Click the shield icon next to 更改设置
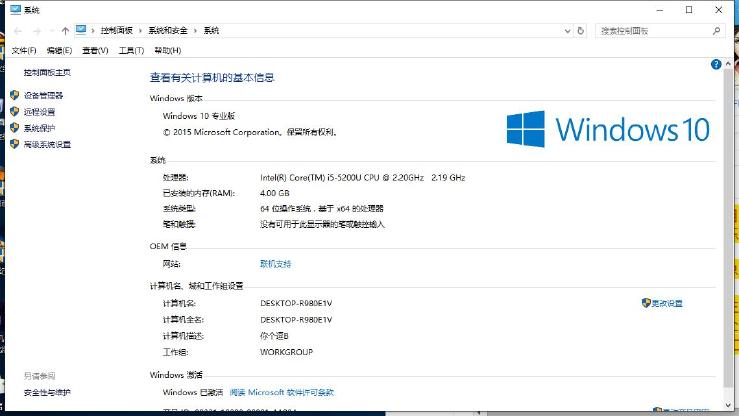 pos(646,303)
